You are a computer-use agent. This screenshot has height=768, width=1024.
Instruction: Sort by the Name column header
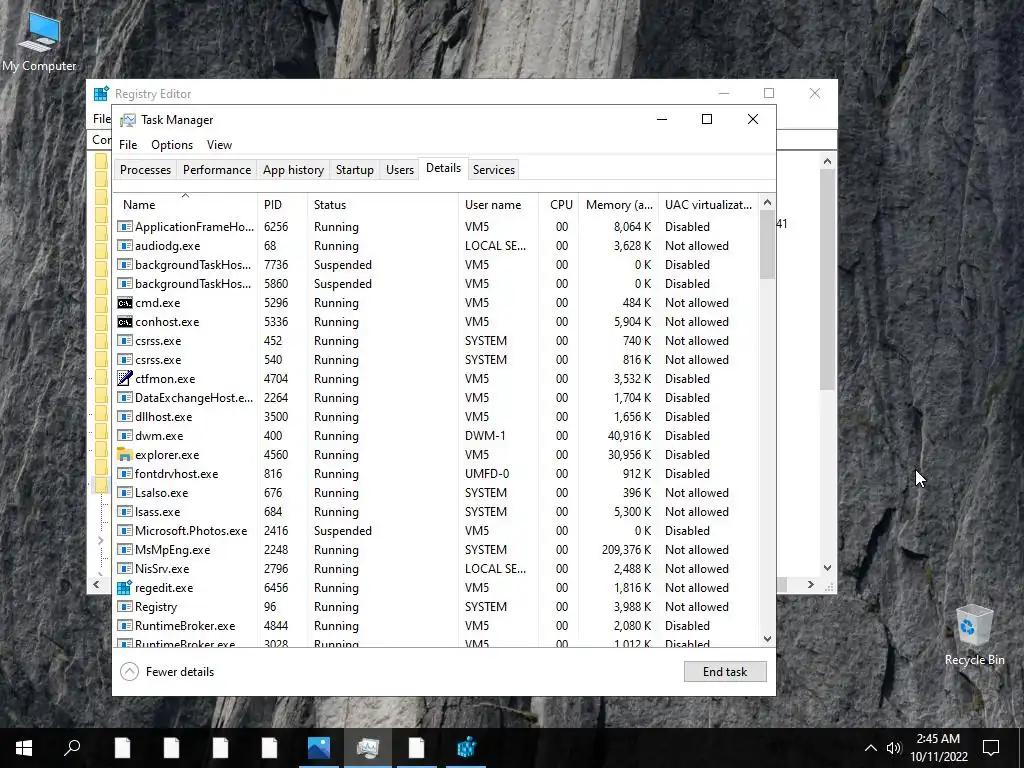[x=185, y=204]
